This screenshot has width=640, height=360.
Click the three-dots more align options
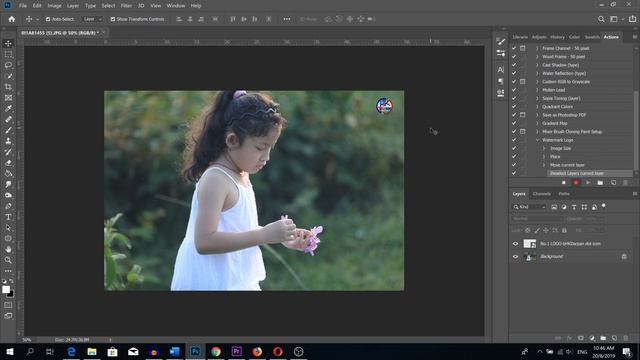click(x=287, y=19)
